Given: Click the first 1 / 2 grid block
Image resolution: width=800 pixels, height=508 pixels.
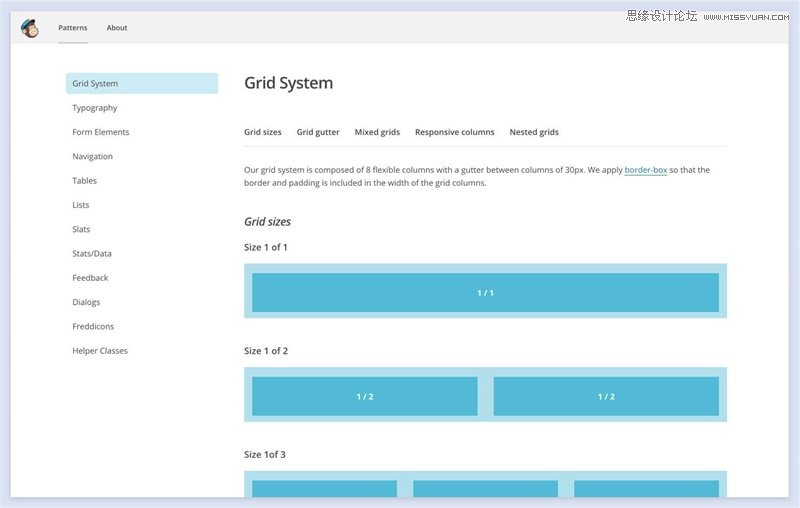Looking at the screenshot, I should (365, 396).
